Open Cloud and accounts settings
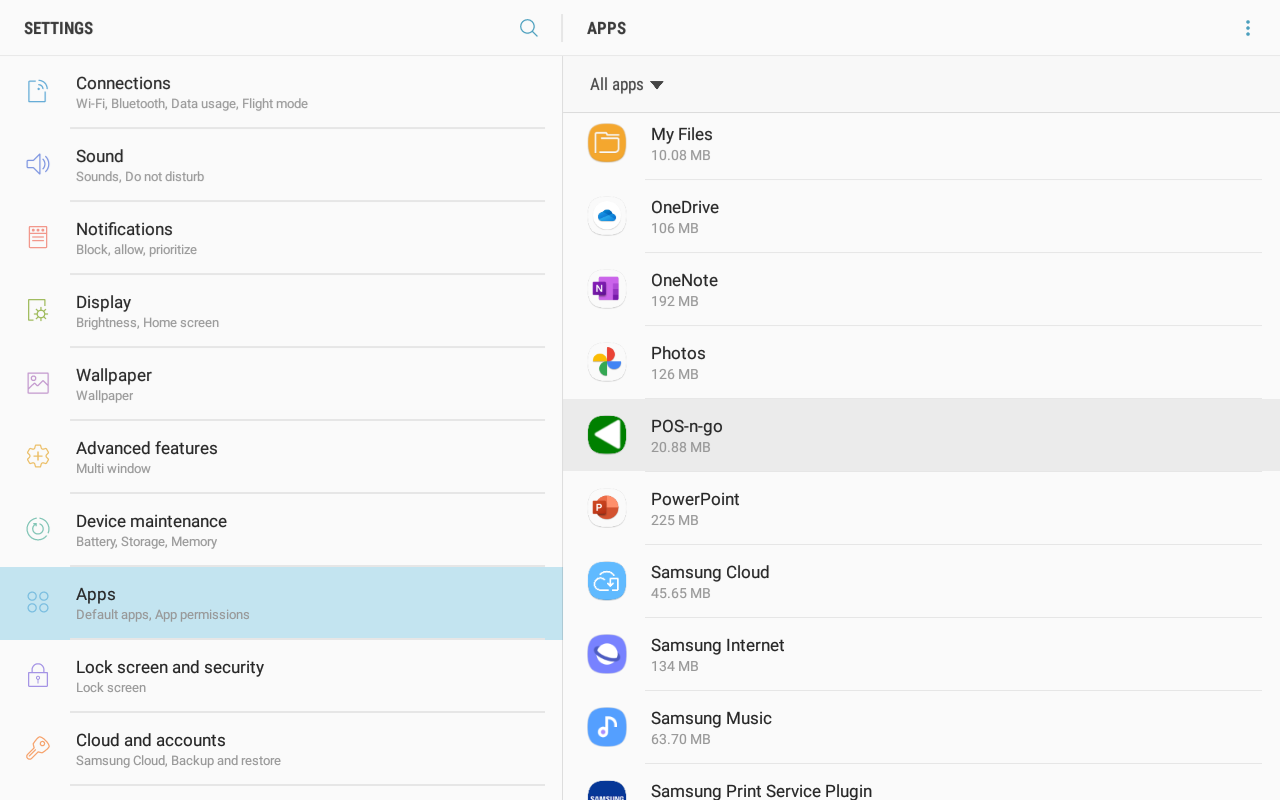Screen dimensions: 1280x800 (281, 749)
